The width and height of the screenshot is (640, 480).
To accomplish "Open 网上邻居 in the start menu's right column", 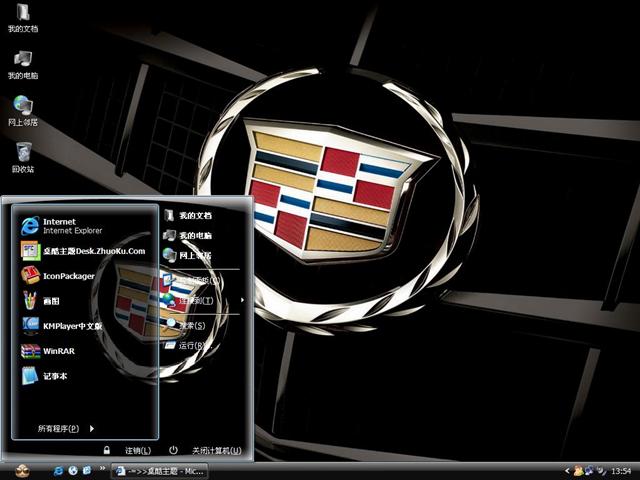I will [187, 256].
